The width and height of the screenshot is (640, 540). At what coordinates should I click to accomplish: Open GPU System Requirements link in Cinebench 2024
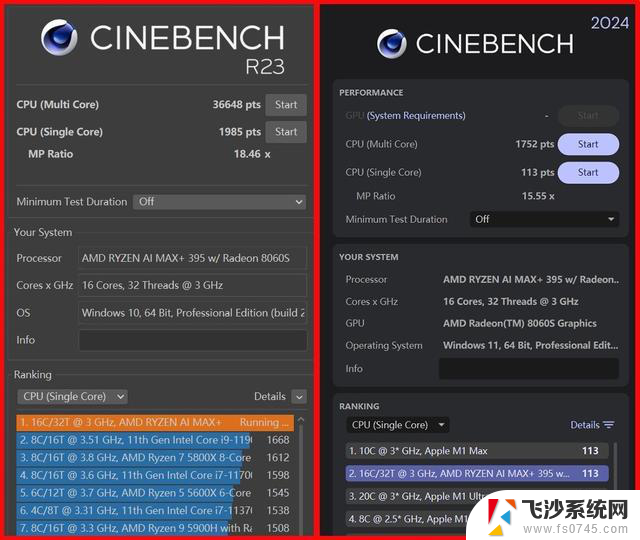(416, 116)
